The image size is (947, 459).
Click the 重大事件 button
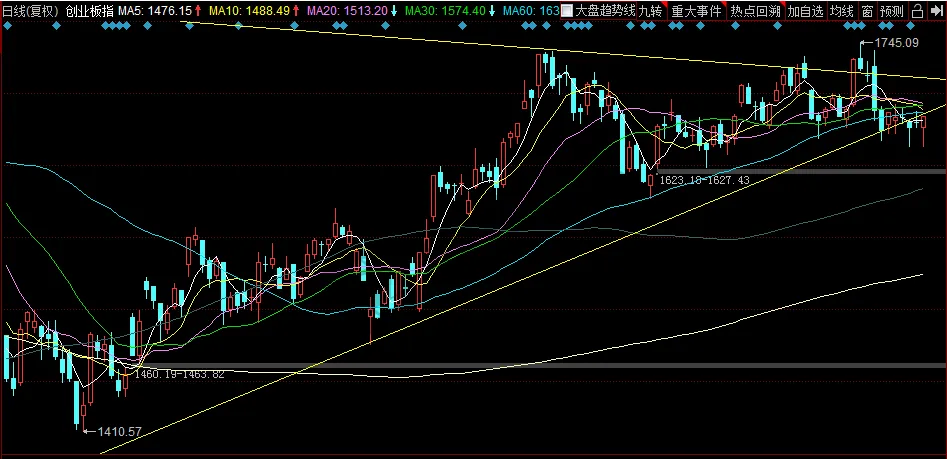pyautogui.click(x=696, y=11)
